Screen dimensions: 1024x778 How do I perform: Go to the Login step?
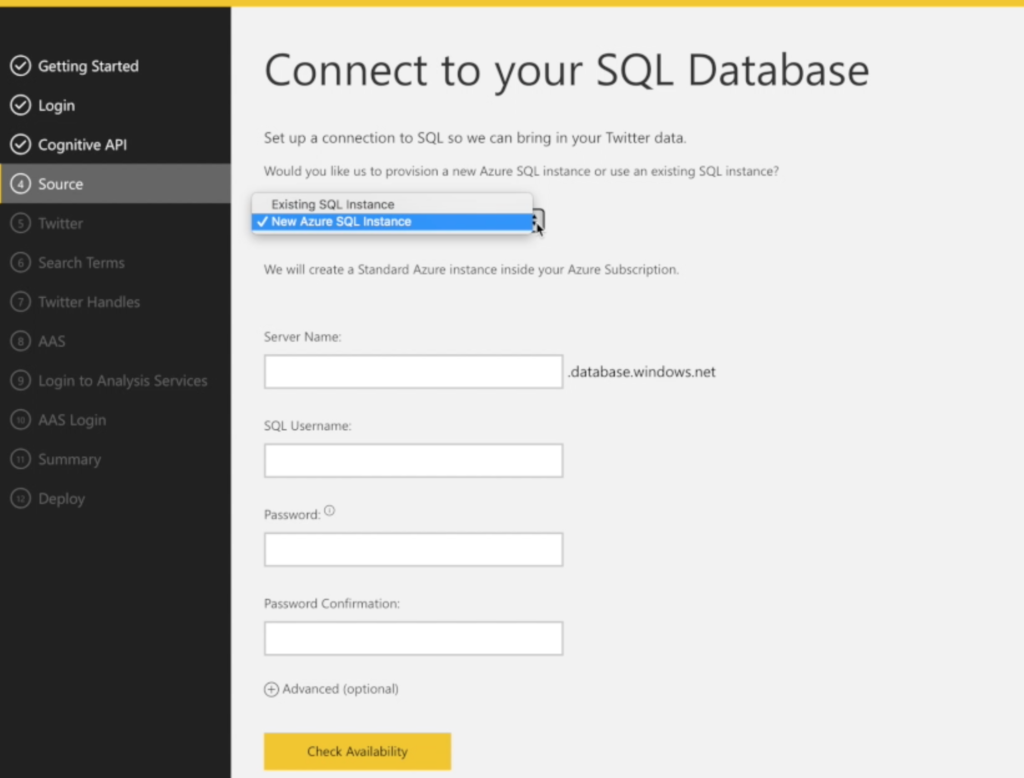coord(56,105)
